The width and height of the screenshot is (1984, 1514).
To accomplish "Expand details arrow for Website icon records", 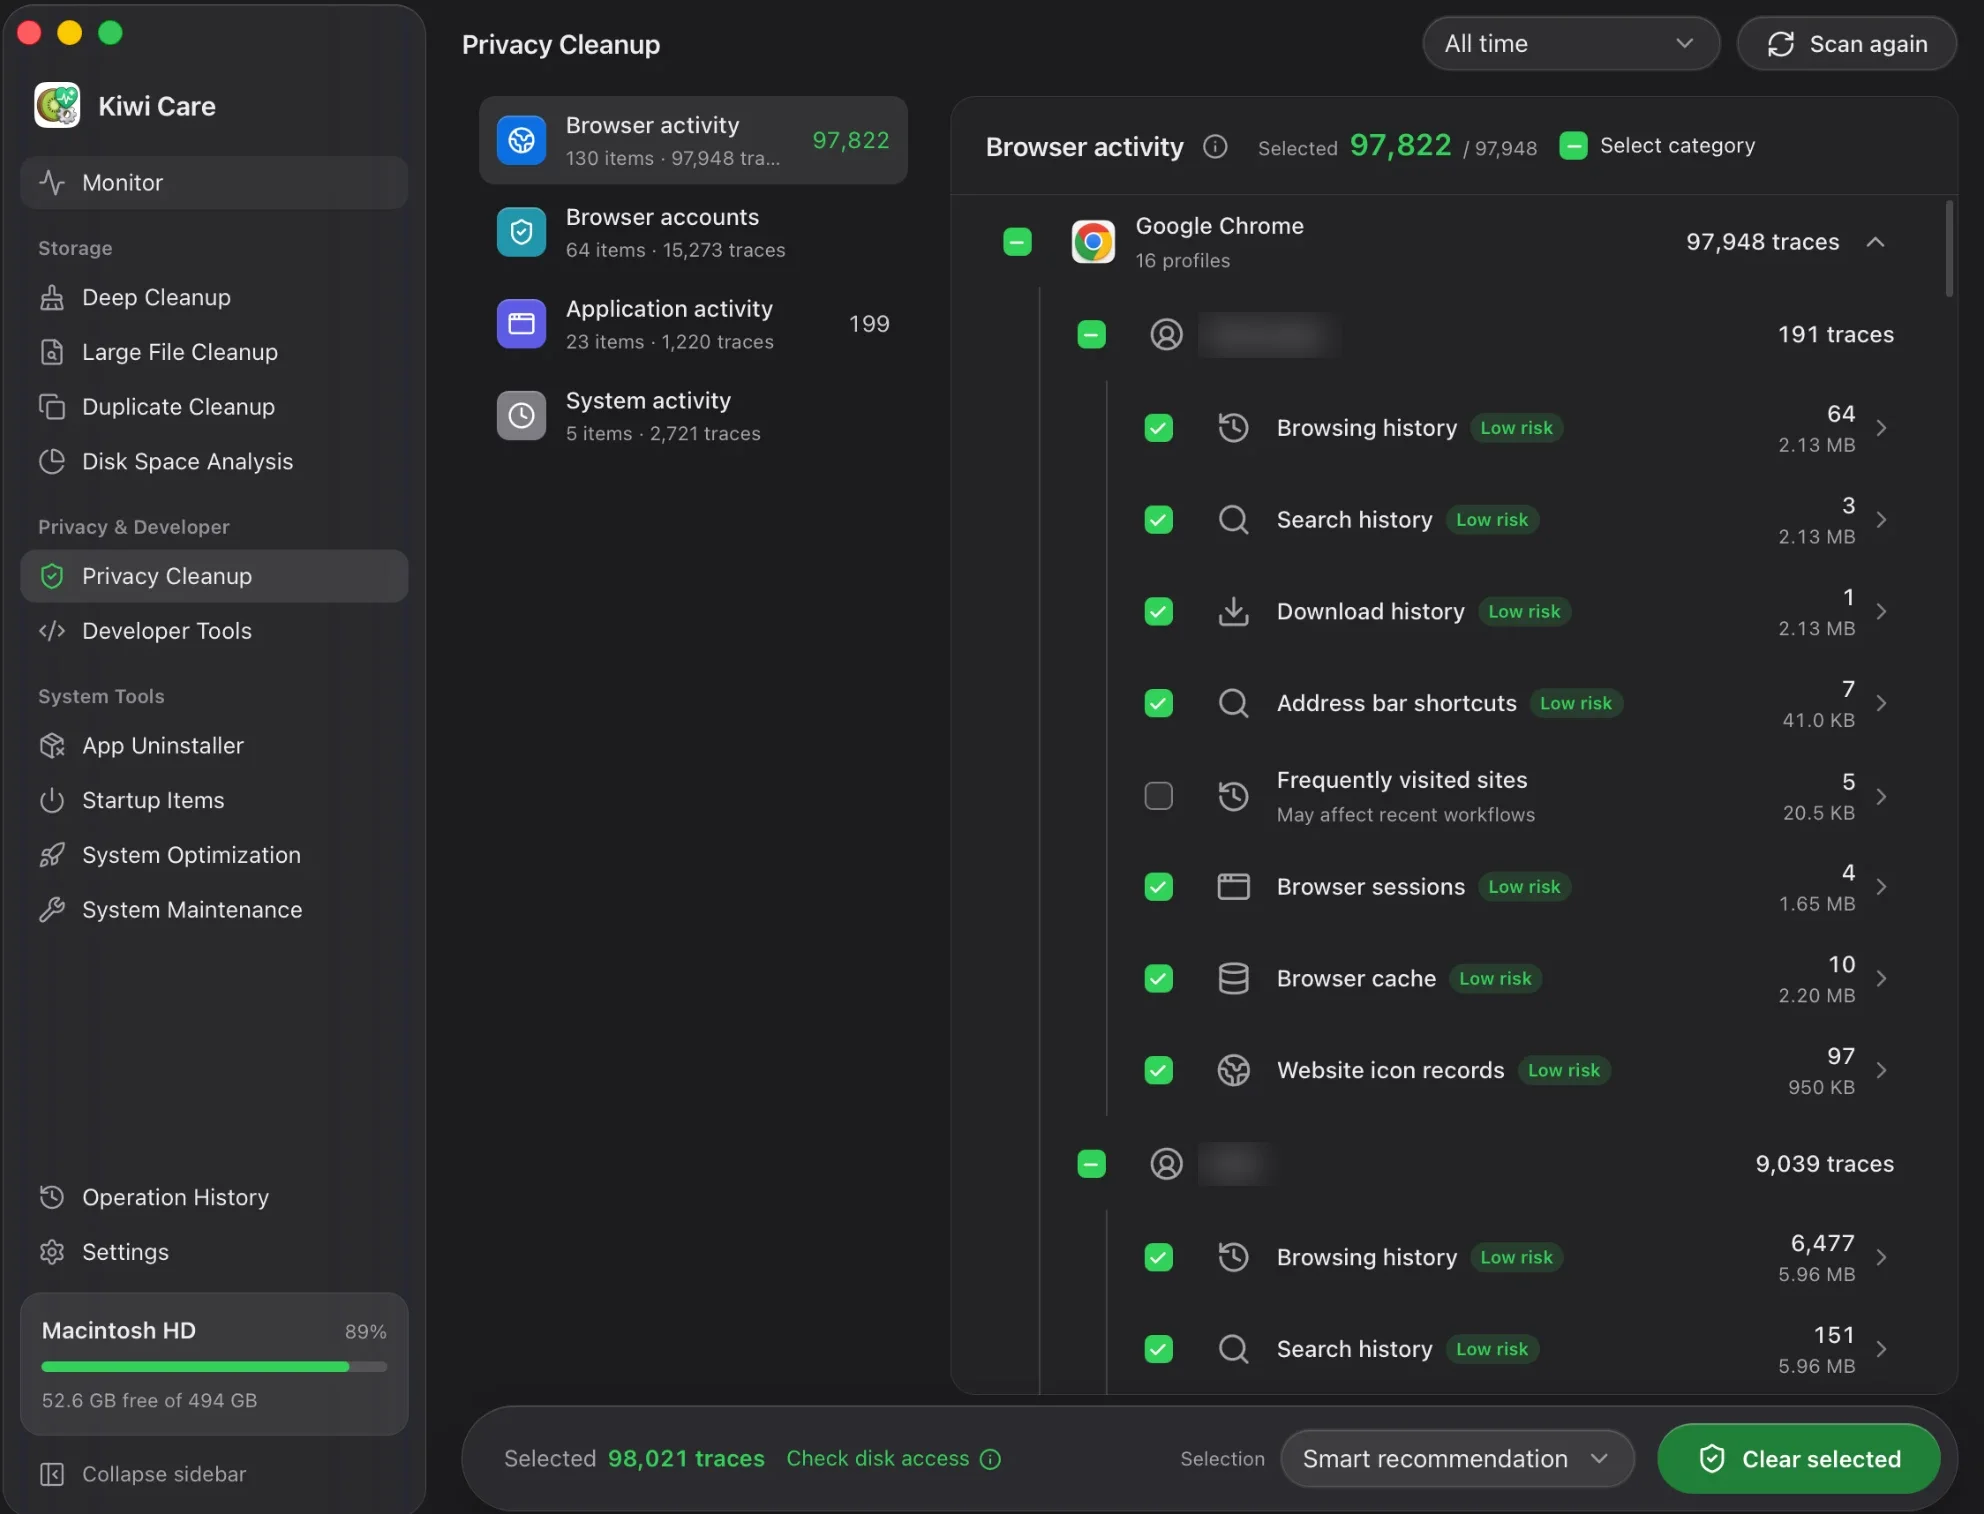I will pos(1882,1071).
